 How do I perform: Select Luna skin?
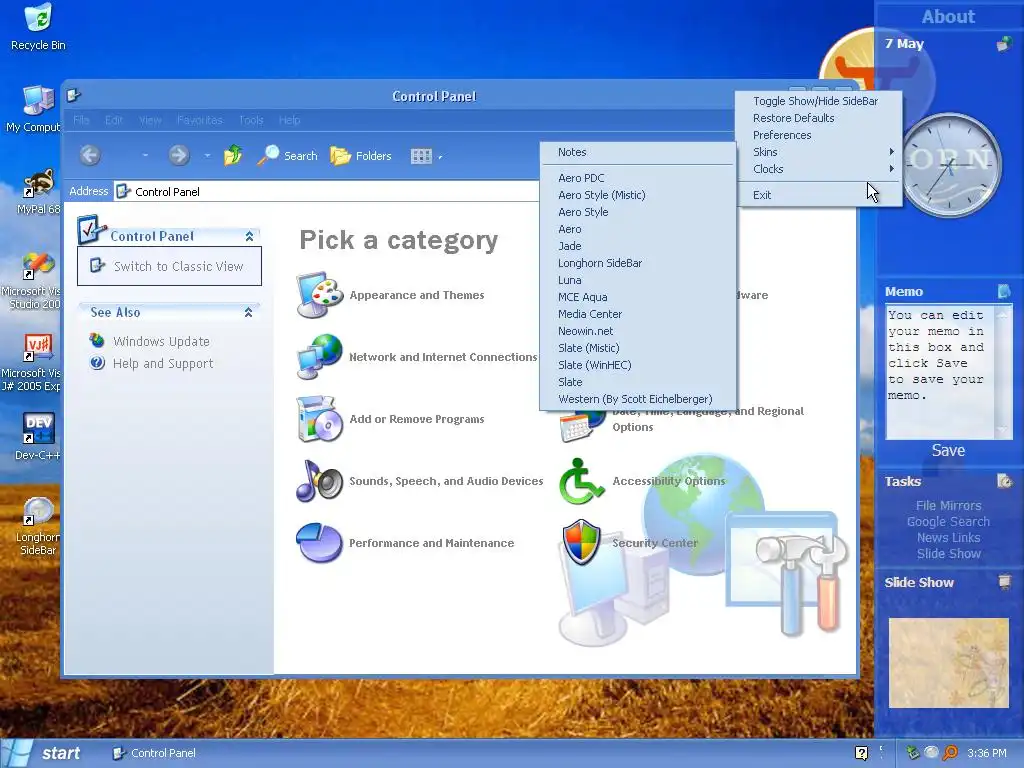pyautogui.click(x=638, y=280)
